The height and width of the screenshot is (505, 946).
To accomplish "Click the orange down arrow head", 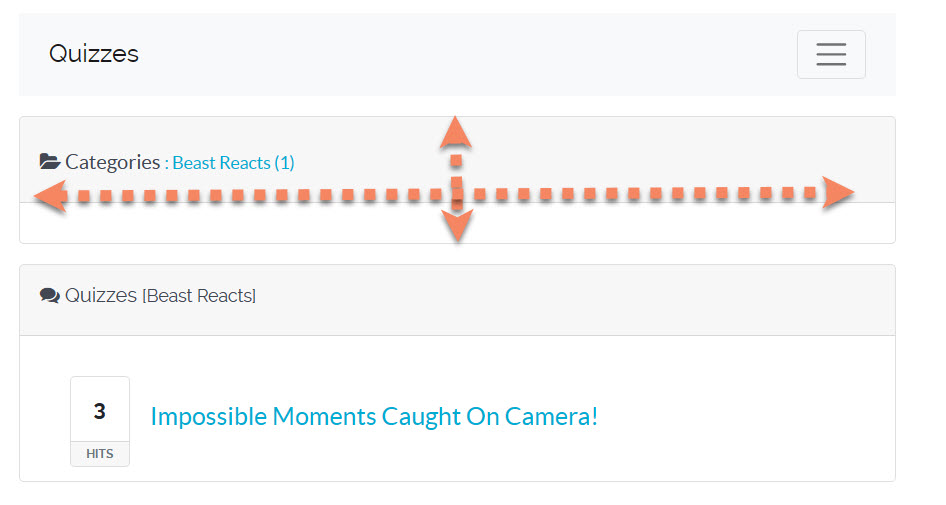I will [457, 228].
